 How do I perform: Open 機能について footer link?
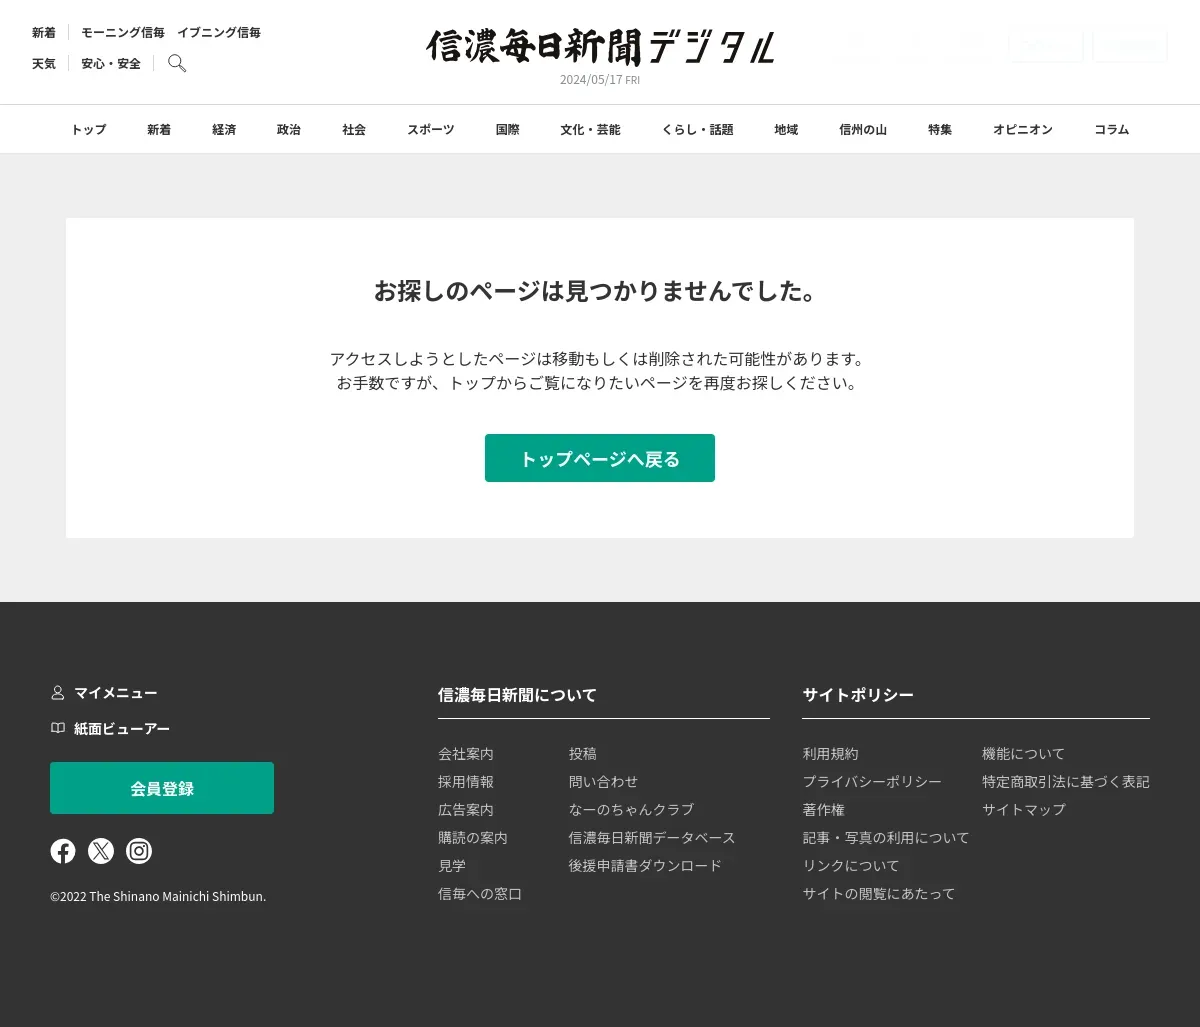(x=1024, y=754)
